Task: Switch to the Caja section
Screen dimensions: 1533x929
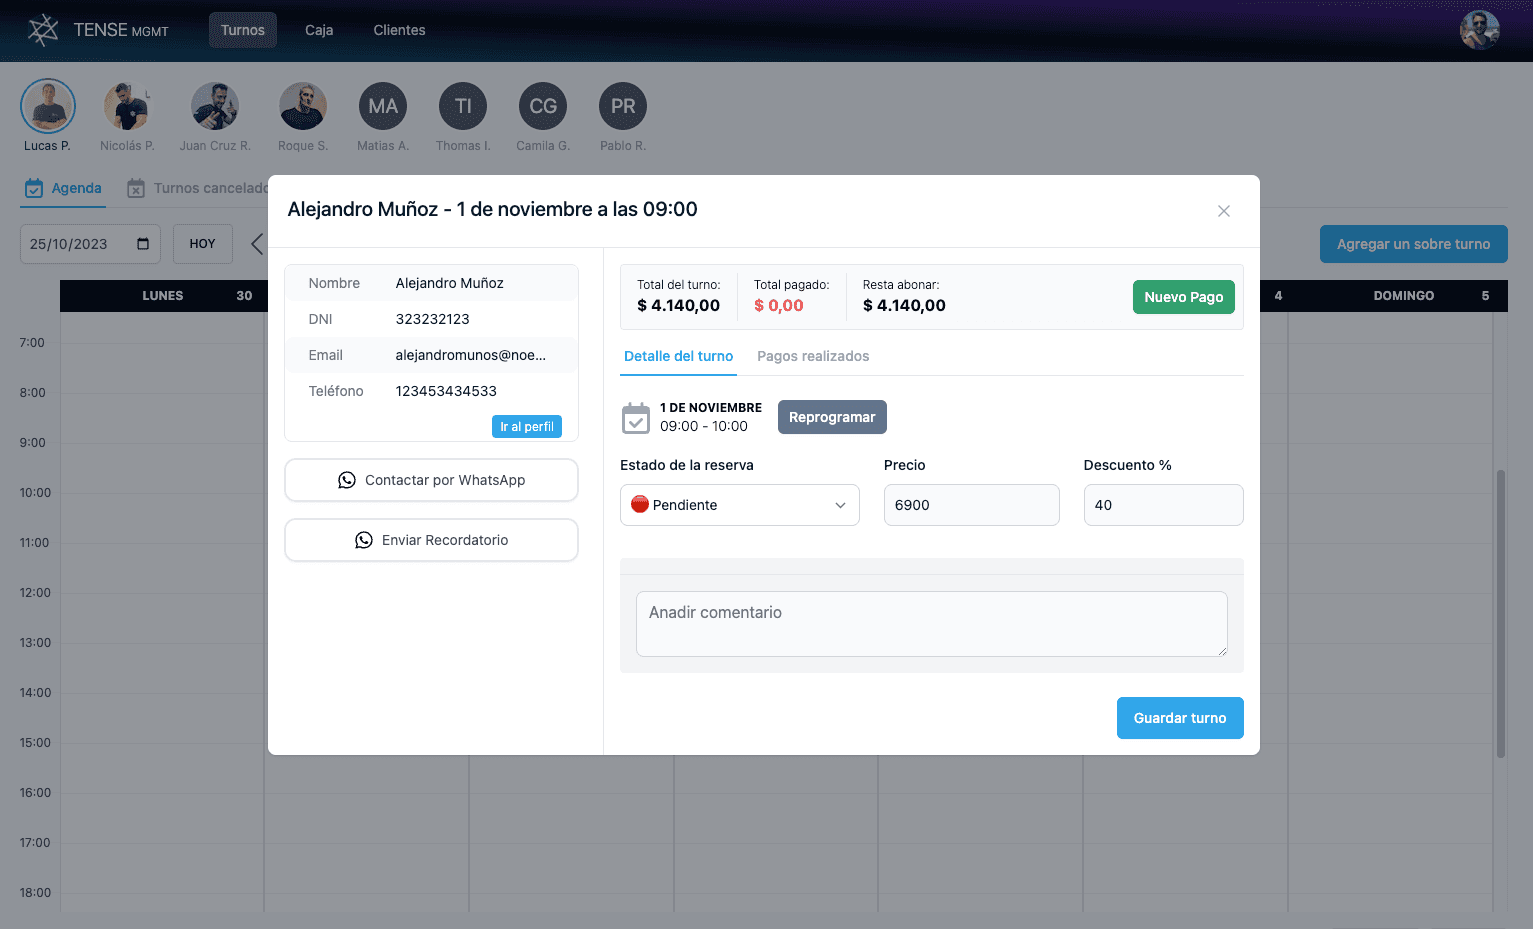Action: click(318, 29)
